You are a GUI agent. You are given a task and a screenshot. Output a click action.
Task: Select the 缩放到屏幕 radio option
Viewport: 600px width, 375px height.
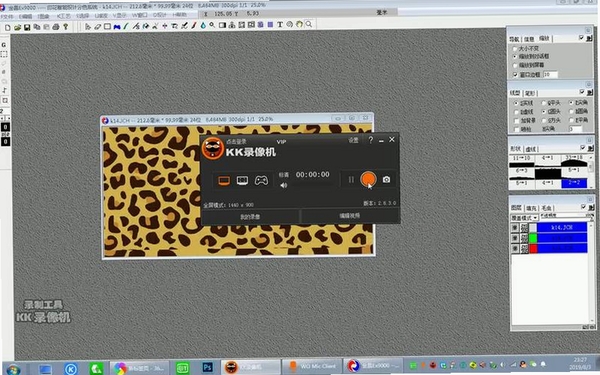[515, 65]
